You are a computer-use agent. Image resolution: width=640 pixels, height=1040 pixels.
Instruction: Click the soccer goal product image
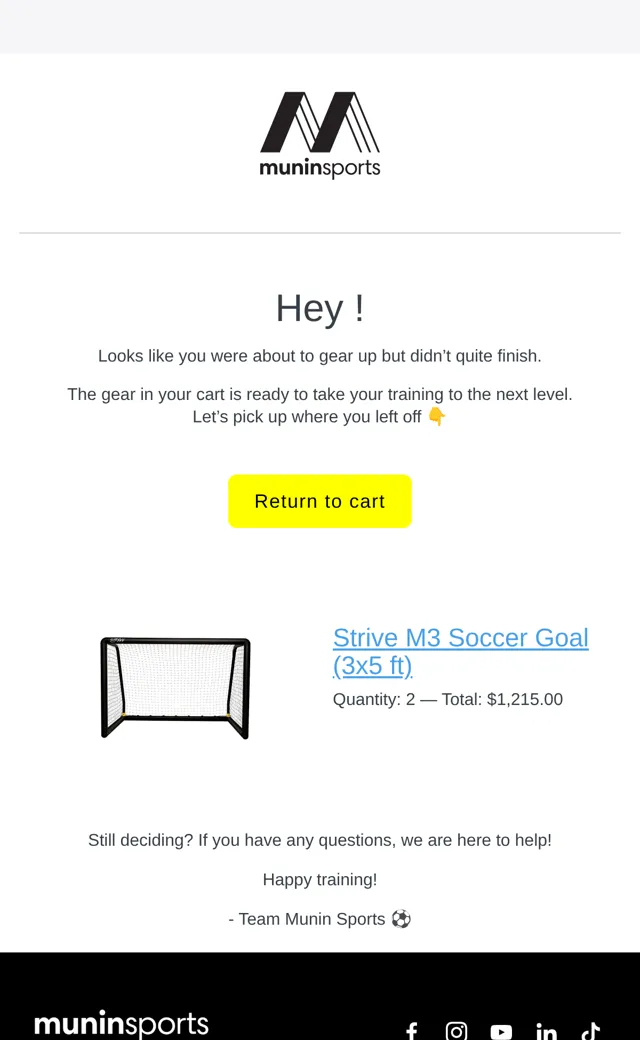(176, 688)
